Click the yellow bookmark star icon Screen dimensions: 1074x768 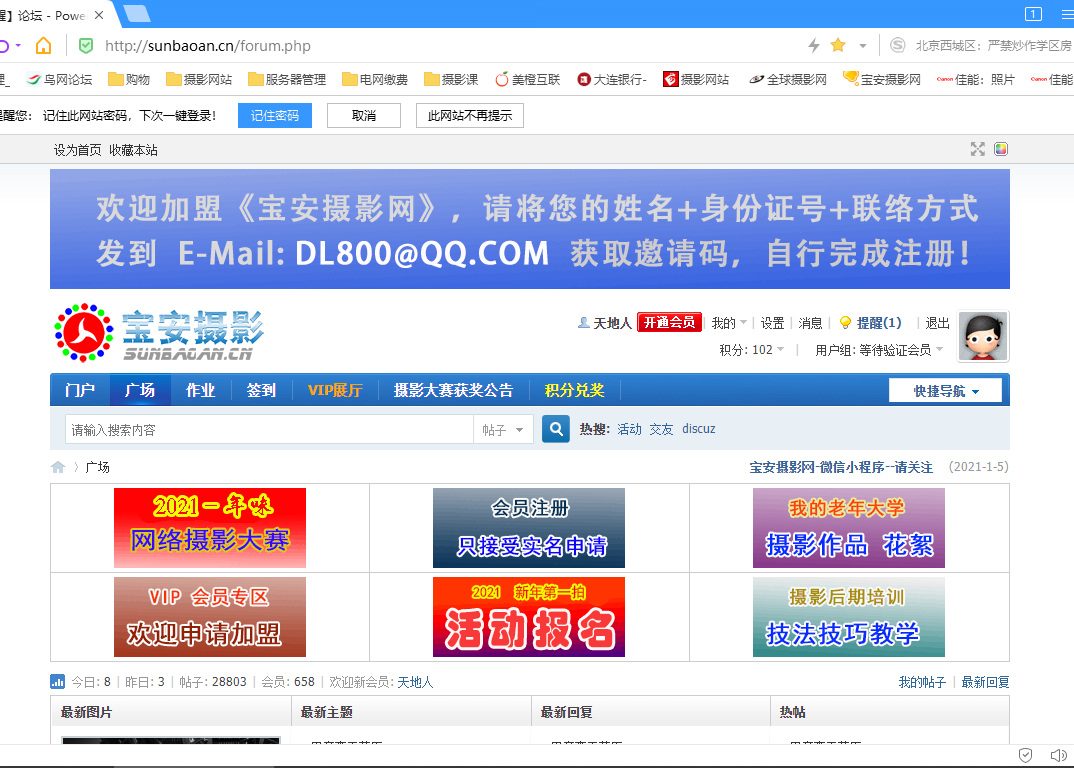[838, 45]
